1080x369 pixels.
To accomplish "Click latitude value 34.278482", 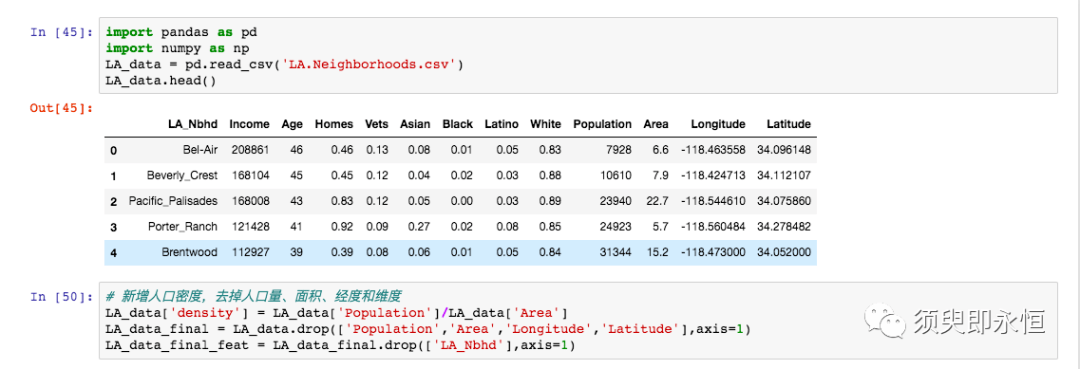I will [784, 226].
